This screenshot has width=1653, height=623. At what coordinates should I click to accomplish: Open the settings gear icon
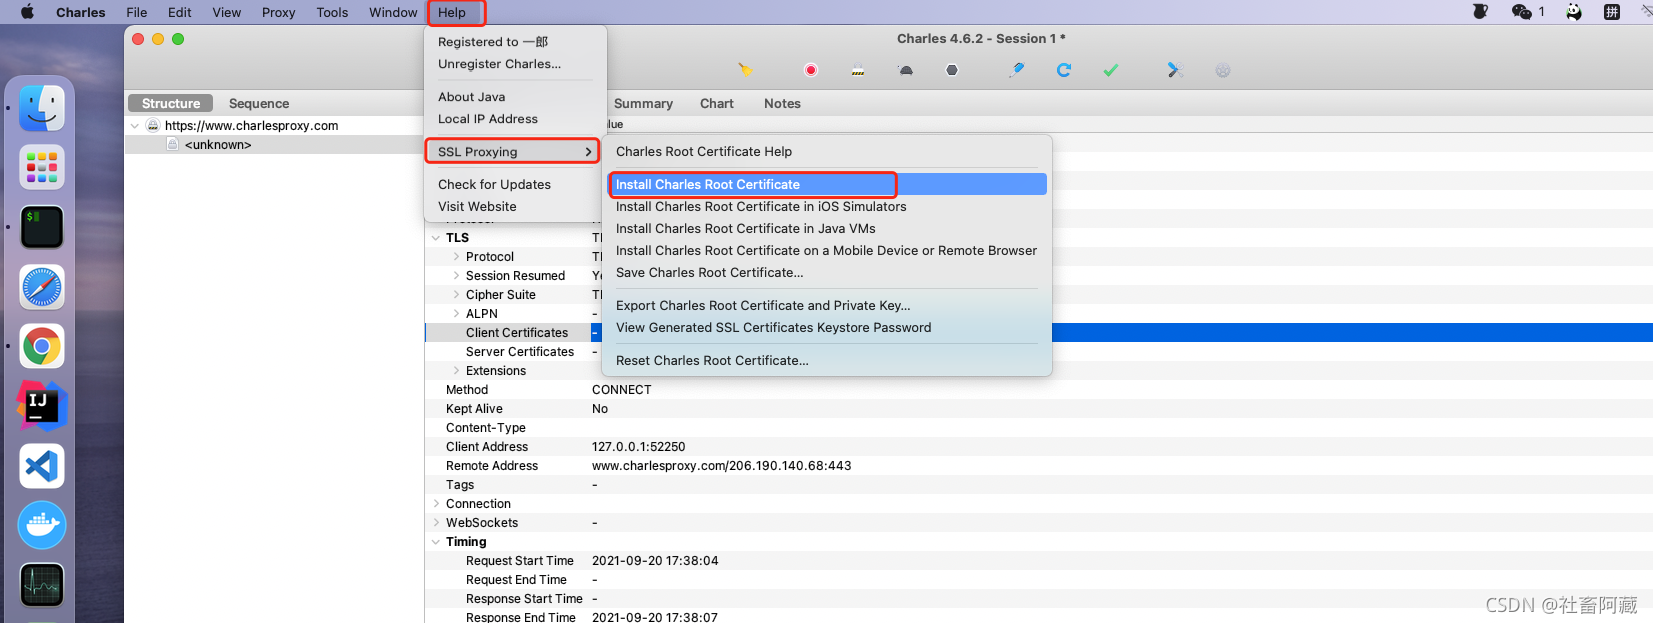(x=1223, y=70)
